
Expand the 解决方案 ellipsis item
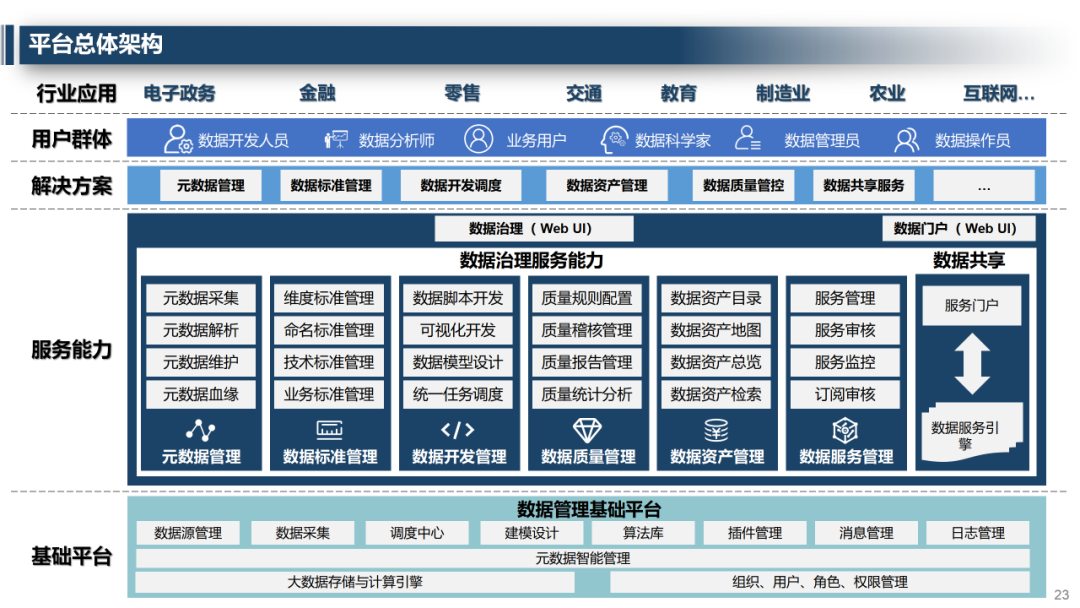tap(986, 185)
